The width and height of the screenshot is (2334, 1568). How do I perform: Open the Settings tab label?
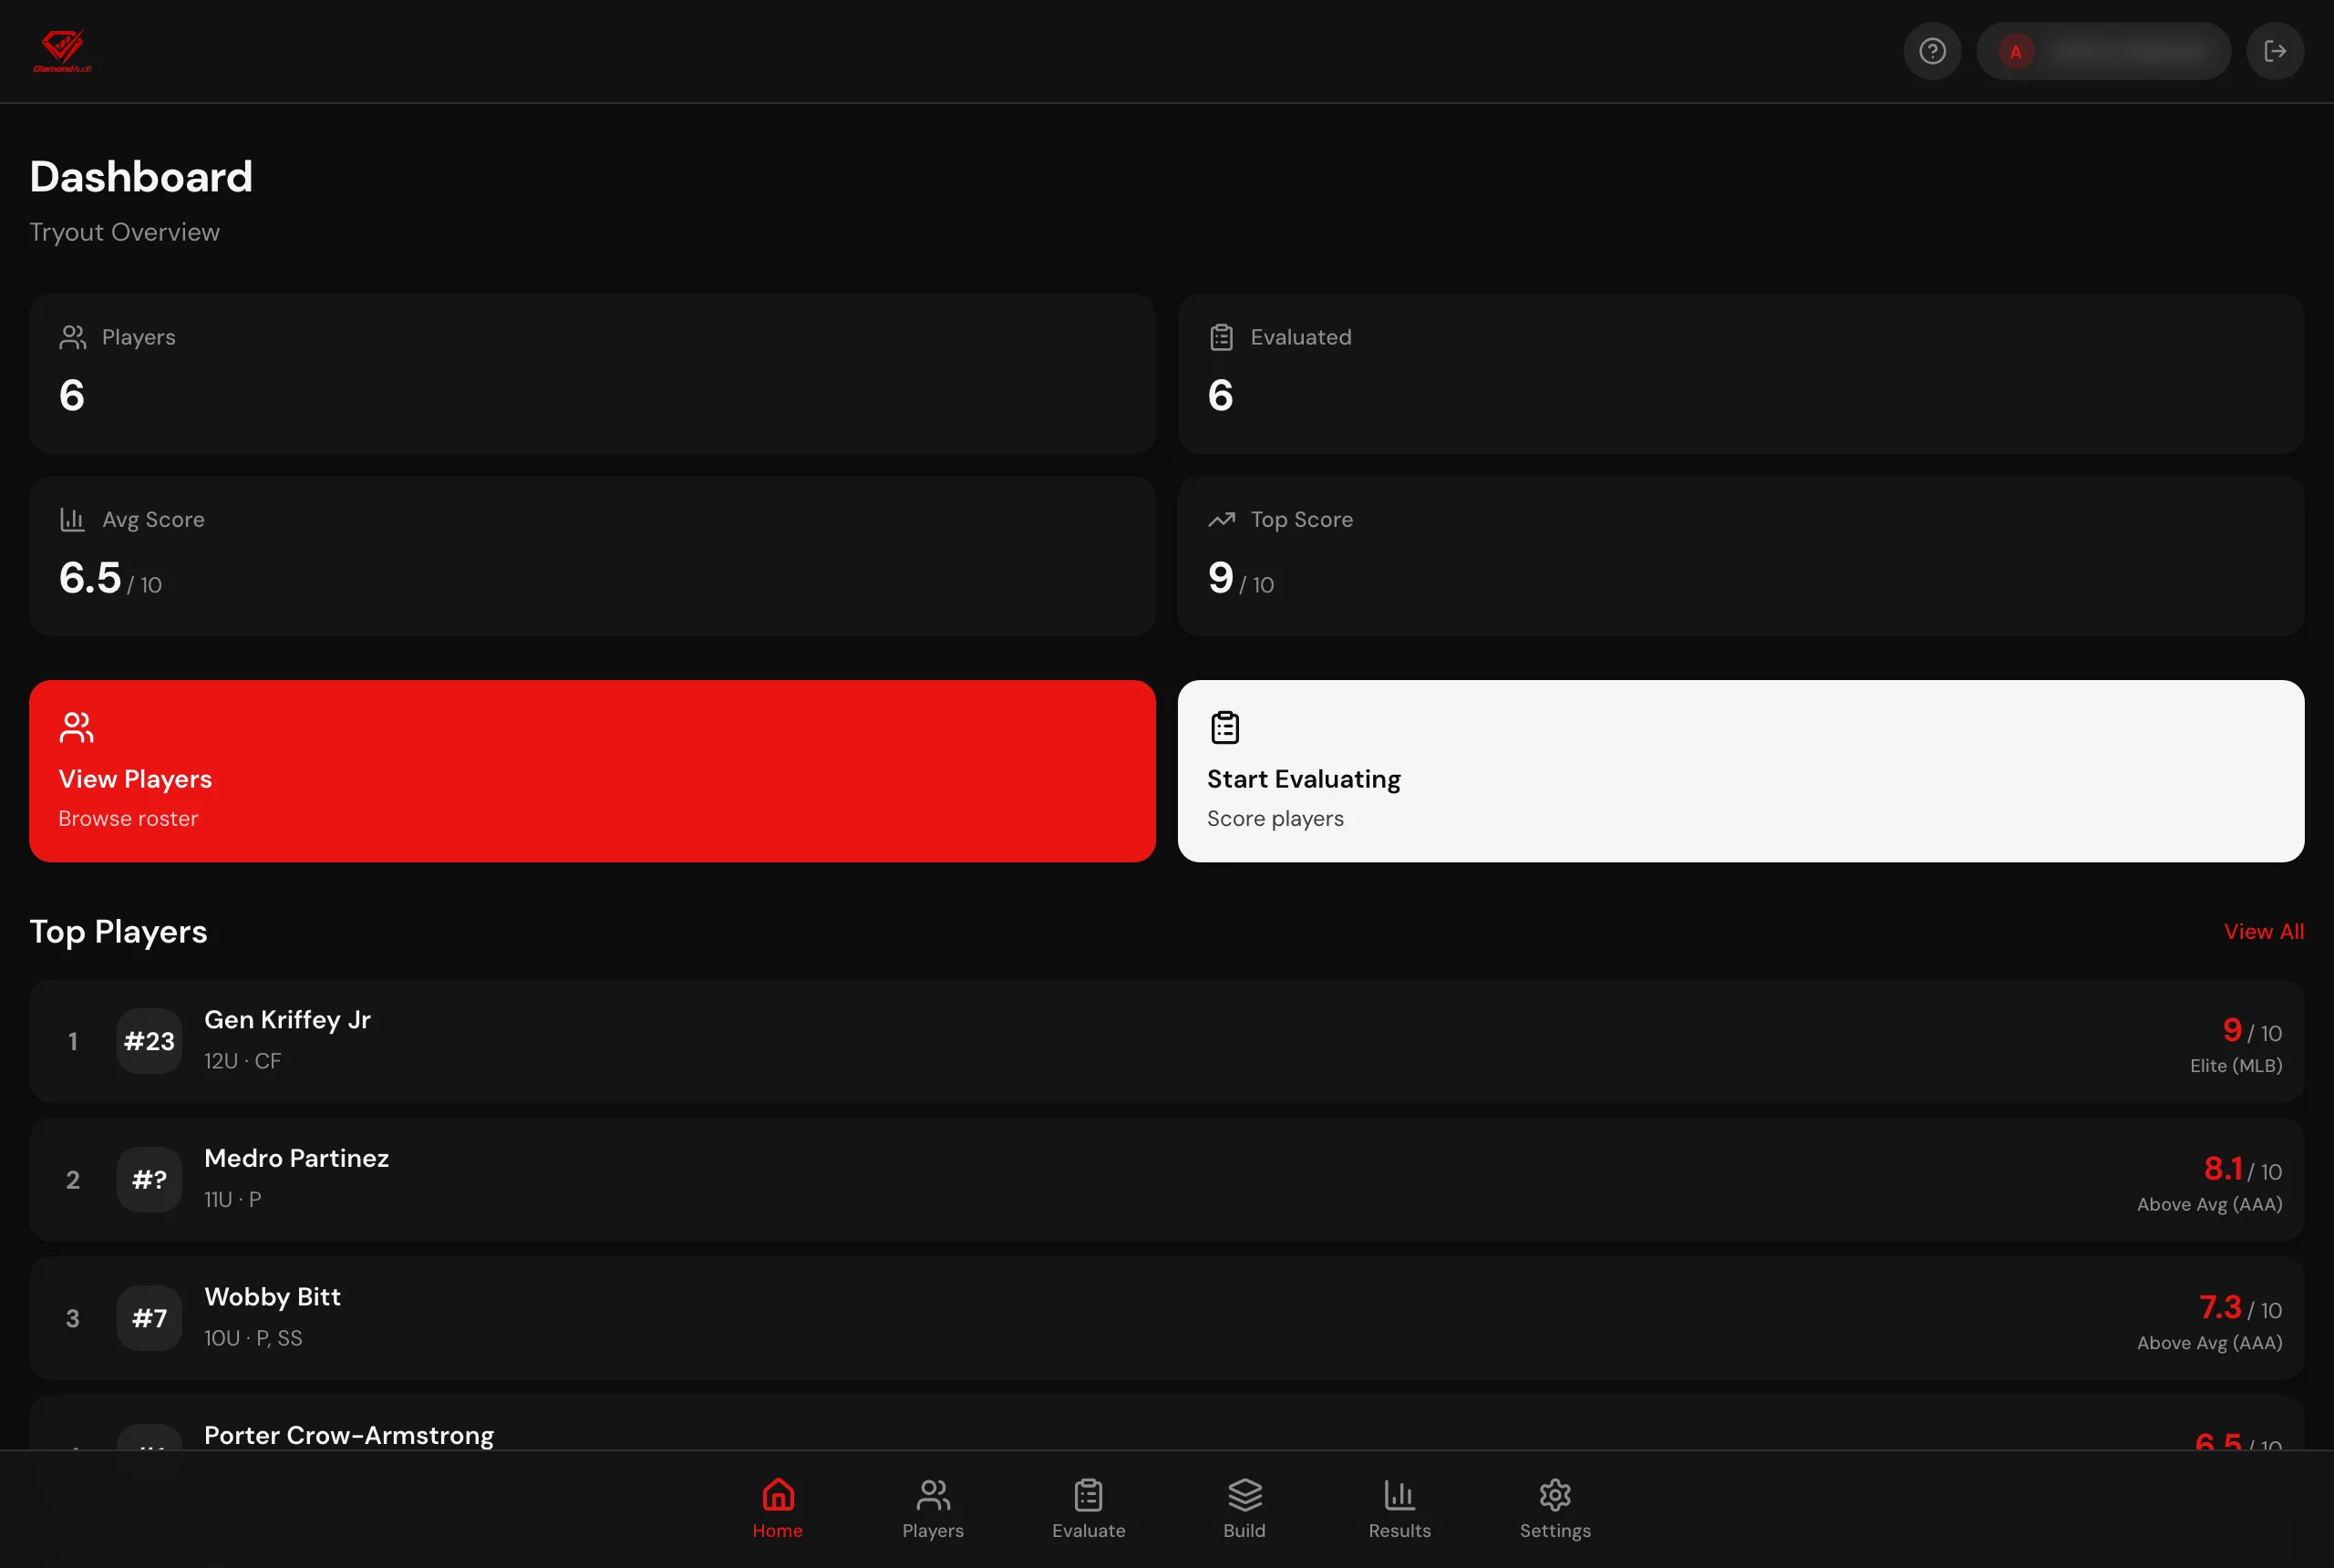(1555, 1531)
